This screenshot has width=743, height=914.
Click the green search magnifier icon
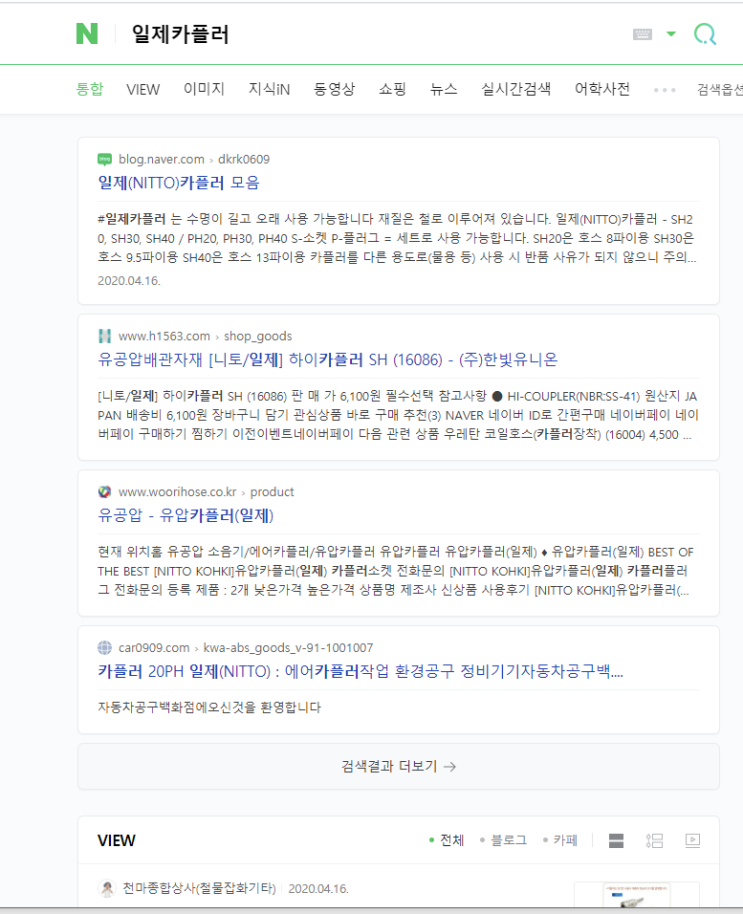705,34
